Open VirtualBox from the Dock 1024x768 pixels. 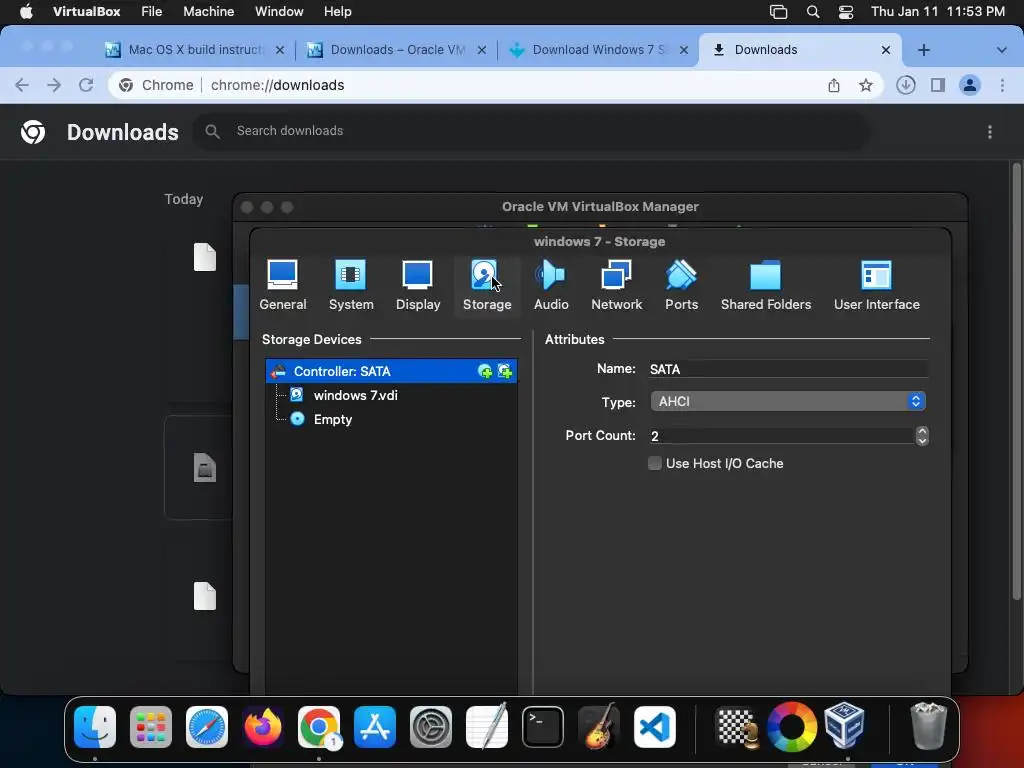(x=844, y=725)
